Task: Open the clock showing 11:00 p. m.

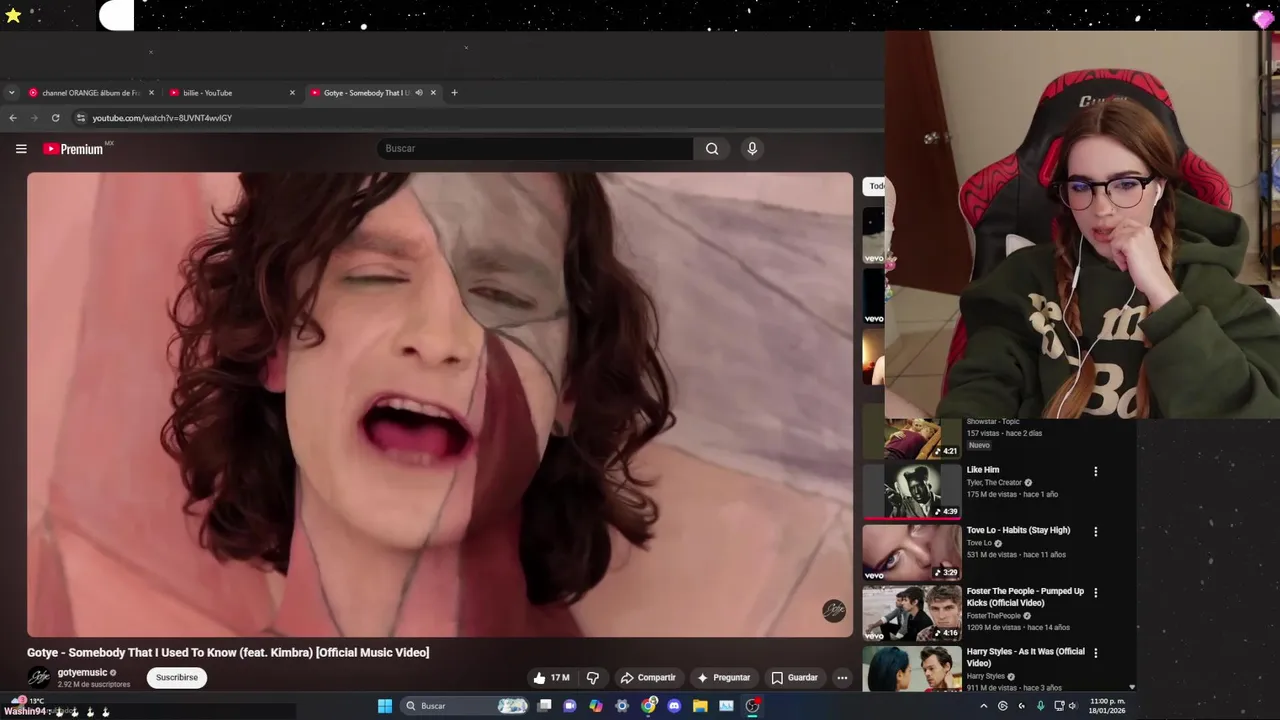Action: point(1107,706)
